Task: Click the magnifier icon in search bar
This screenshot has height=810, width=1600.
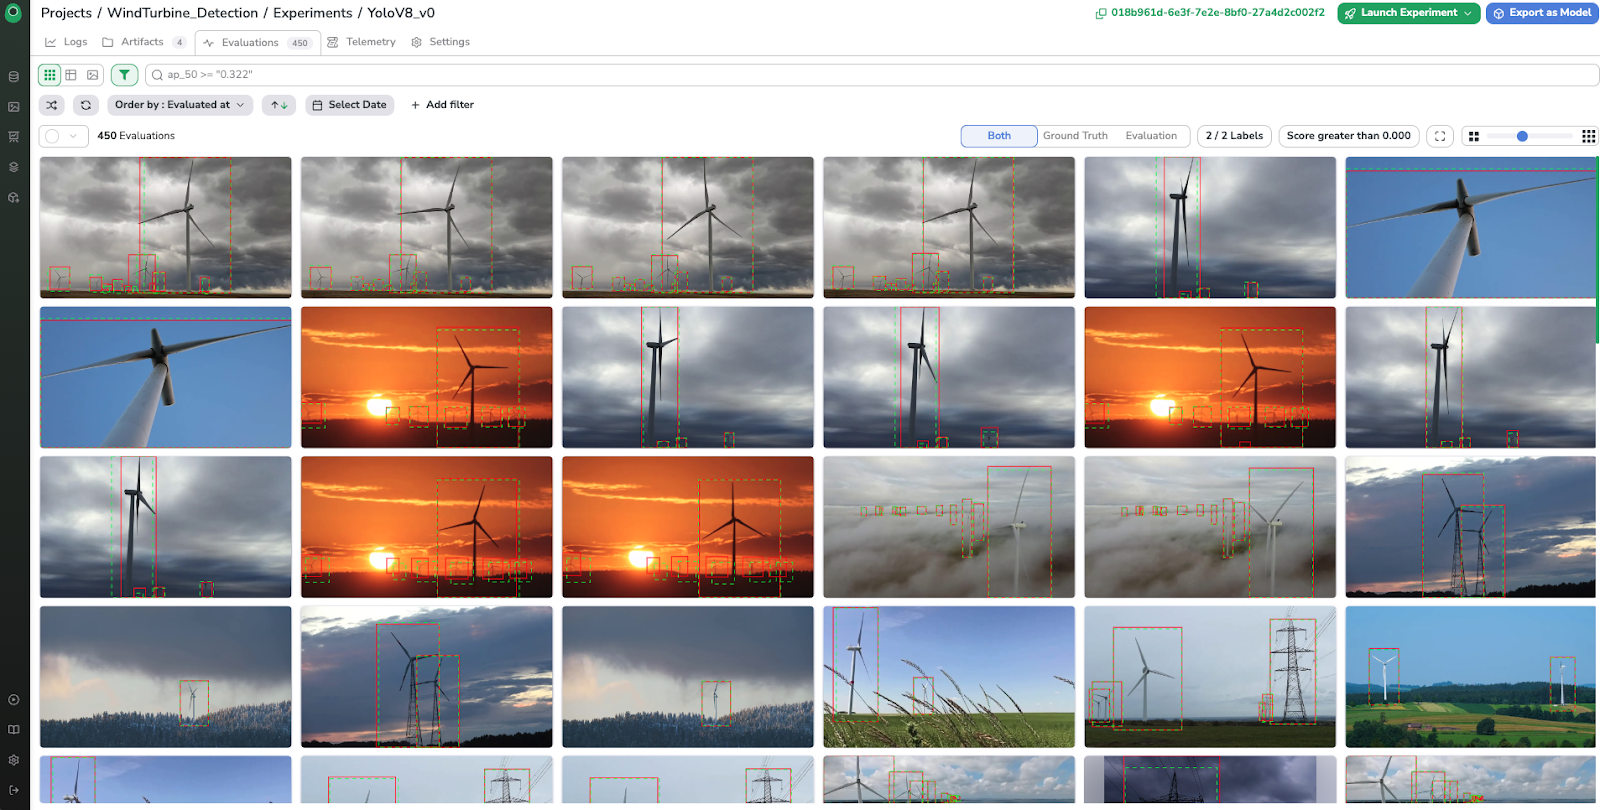Action: [x=157, y=75]
